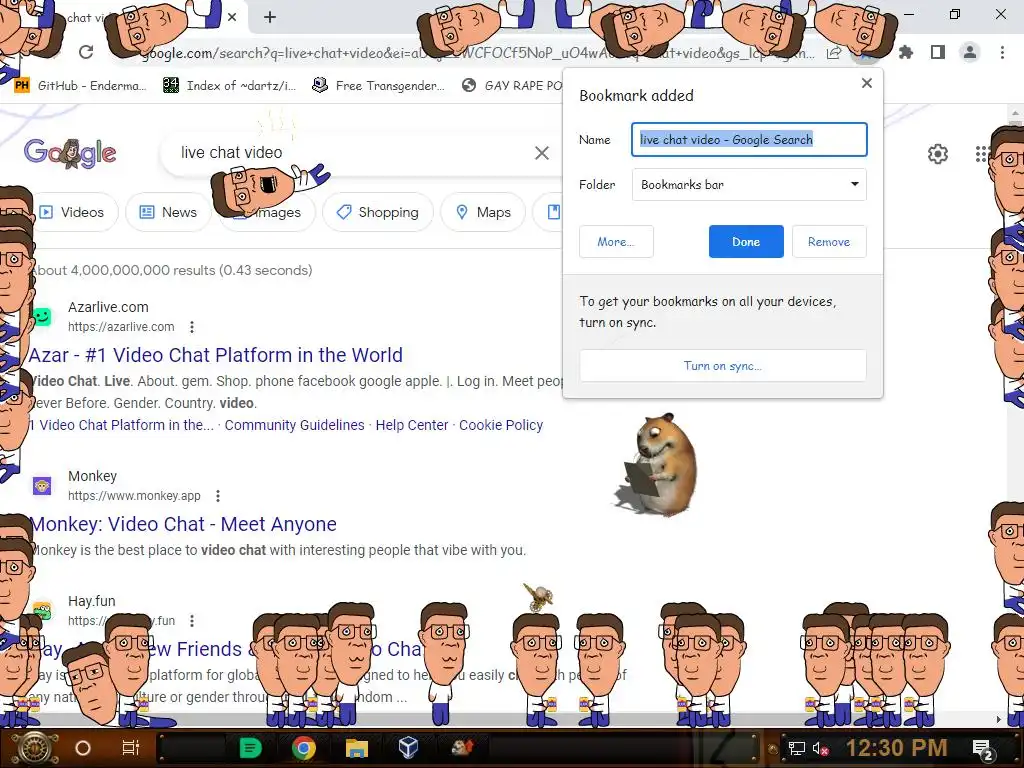The height and width of the screenshot is (768, 1024).
Task: Click the vertical scrollbar up arrow
Action: coord(1016,113)
